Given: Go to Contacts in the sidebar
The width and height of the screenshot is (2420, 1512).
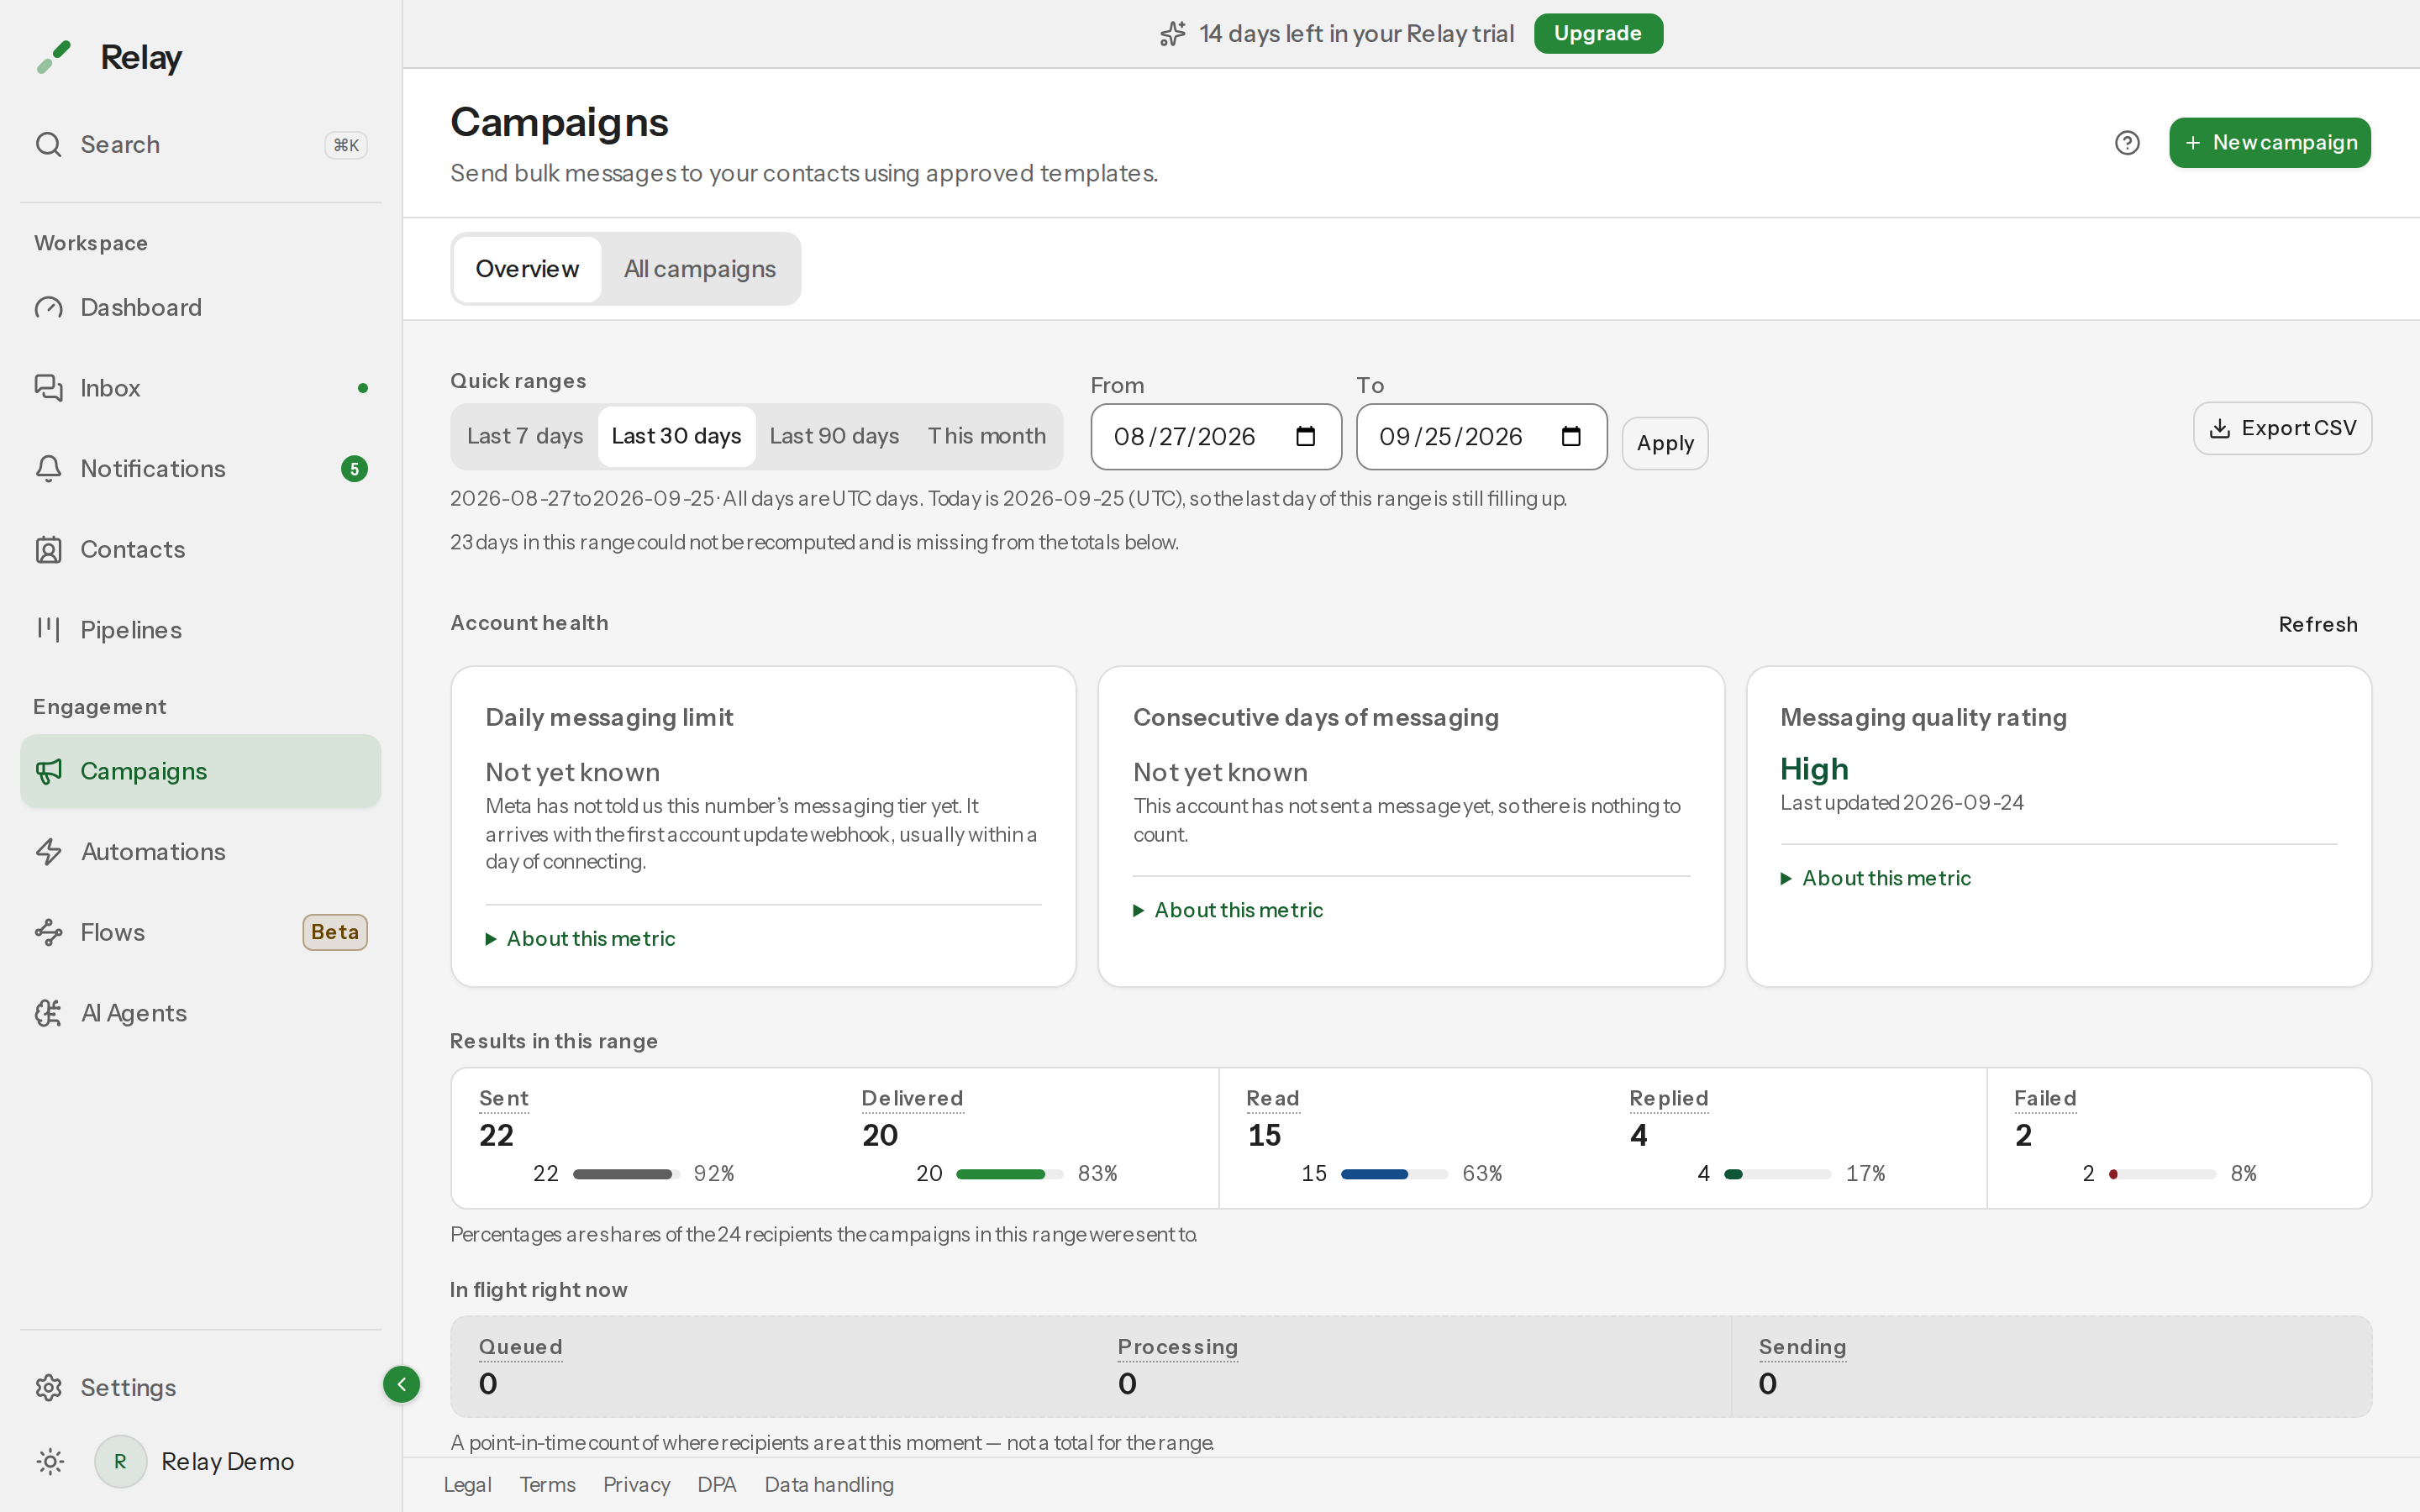Looking at the screenshot, I should [200, 549].
